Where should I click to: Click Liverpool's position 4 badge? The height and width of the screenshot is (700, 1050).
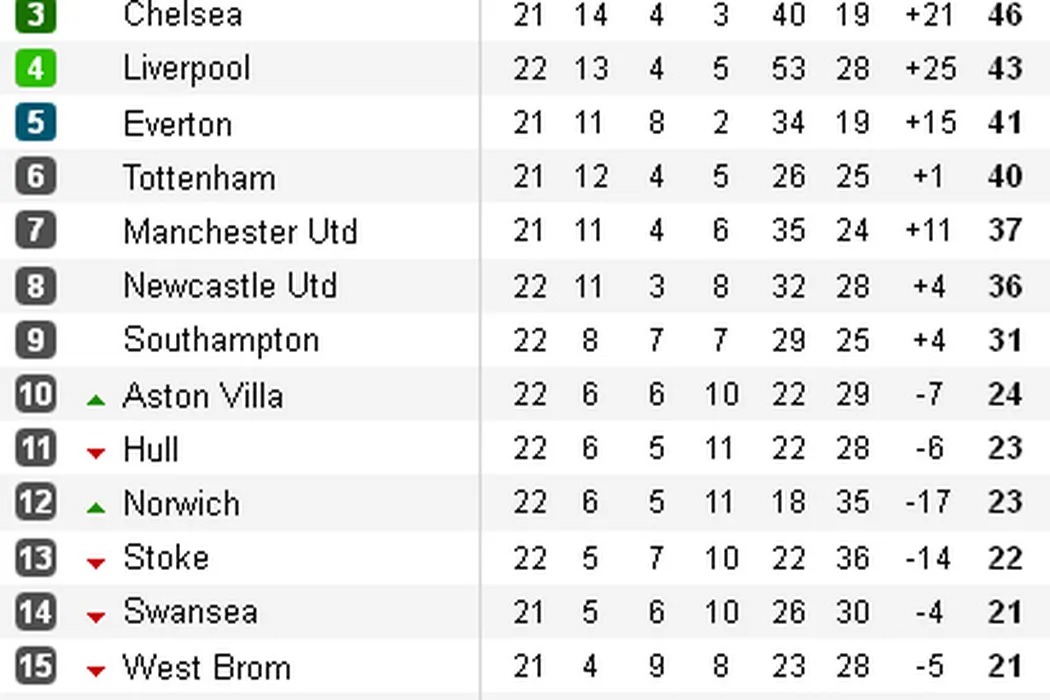coord(35,69)
